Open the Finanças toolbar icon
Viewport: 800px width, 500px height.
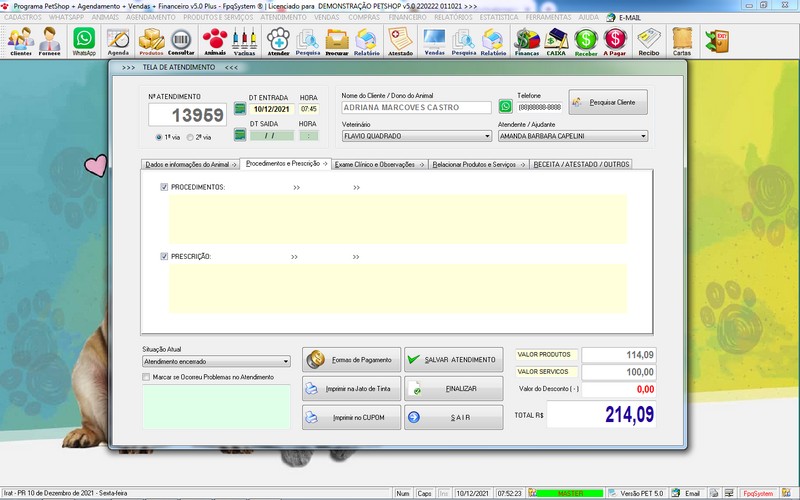pos(527,41)
